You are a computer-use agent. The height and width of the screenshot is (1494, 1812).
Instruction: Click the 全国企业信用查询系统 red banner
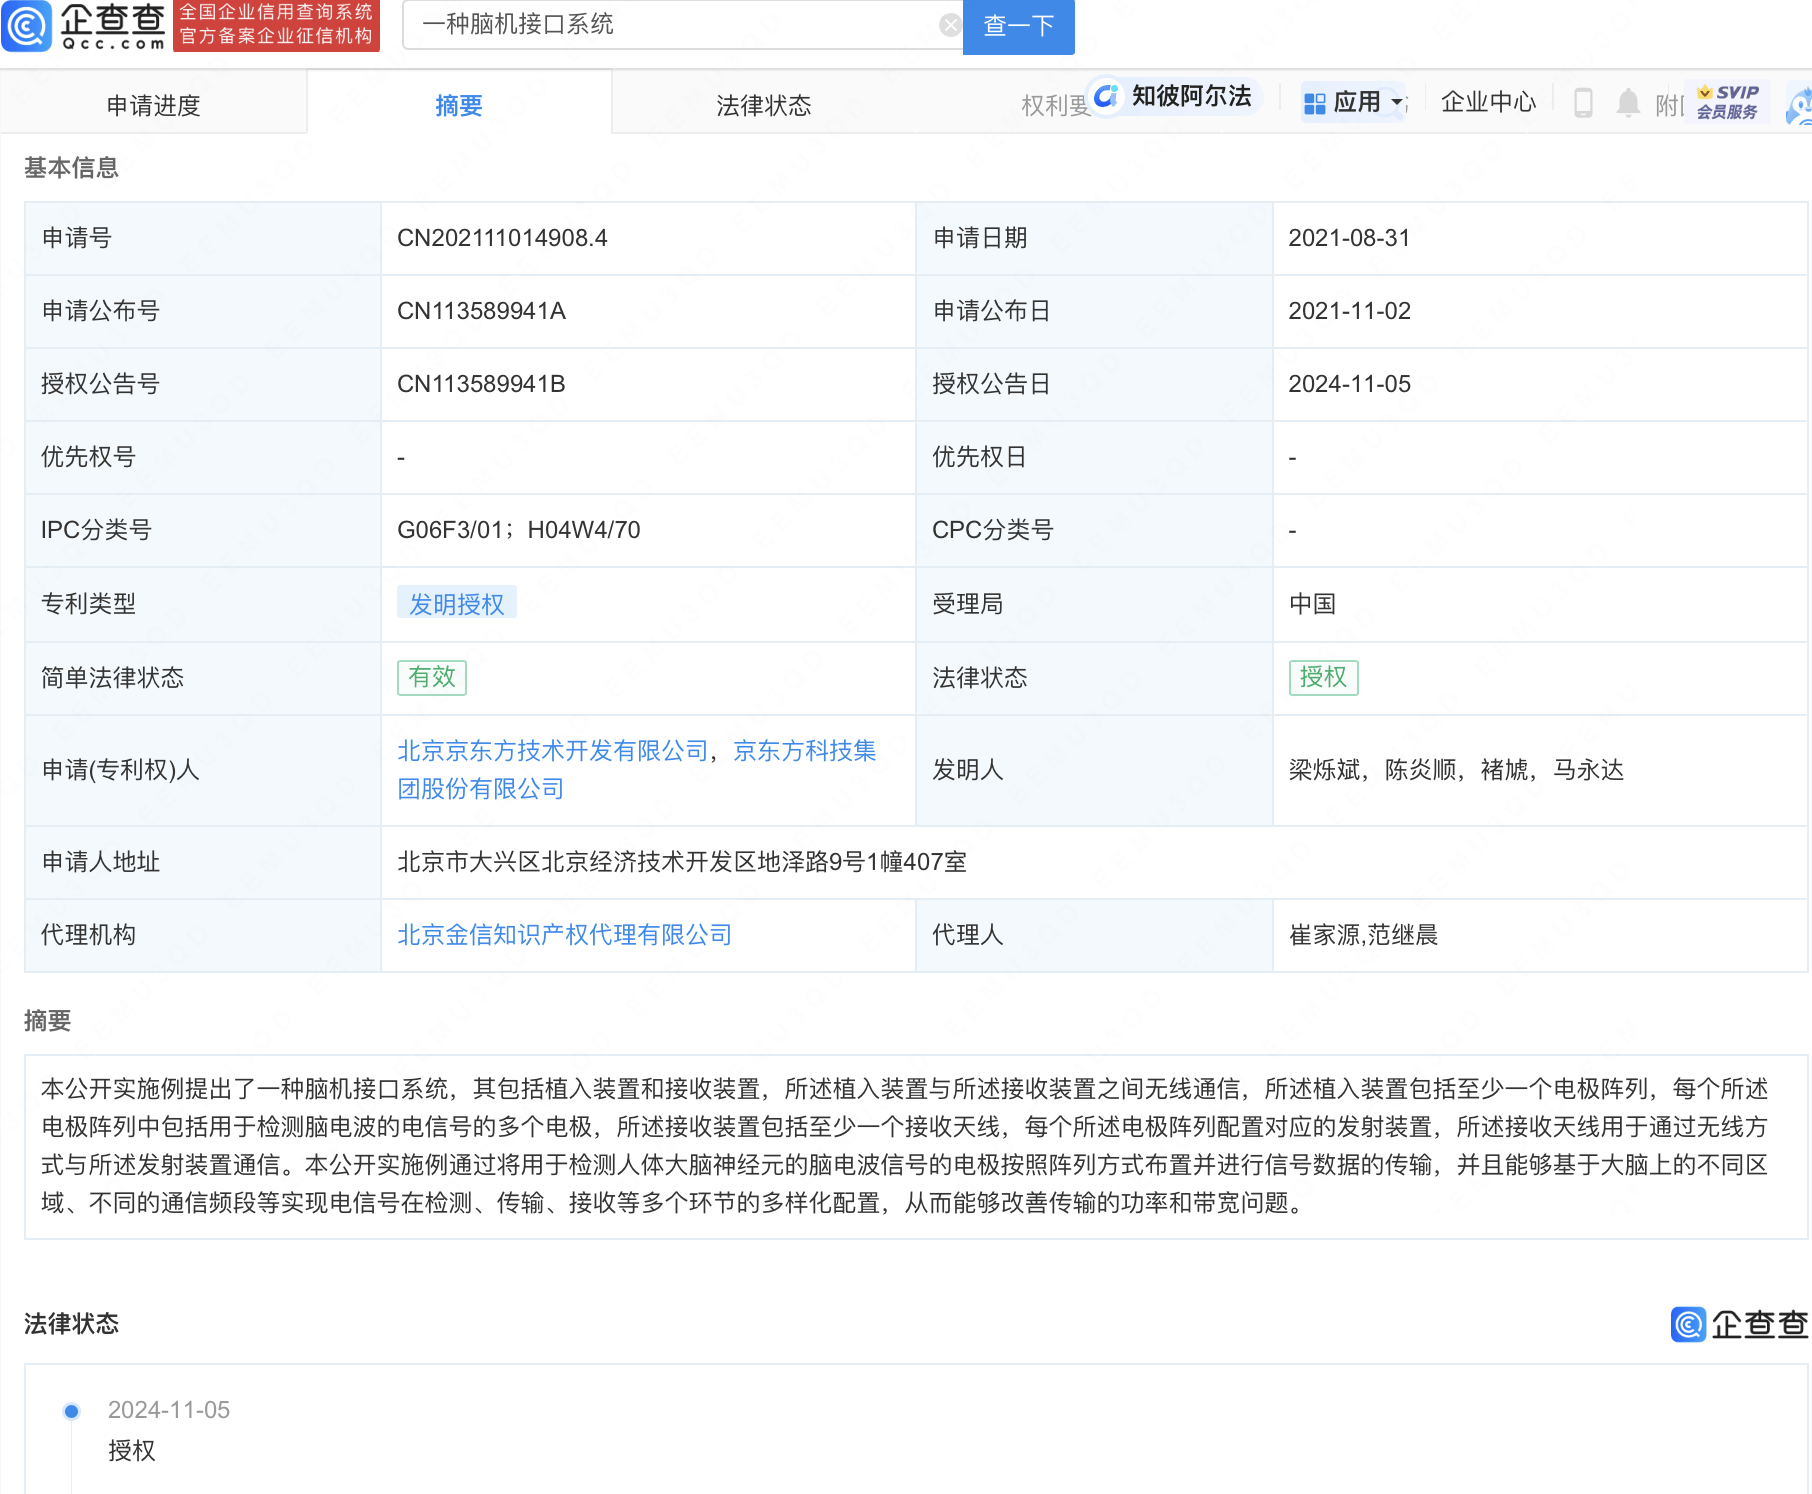click(x=276, y=25)
